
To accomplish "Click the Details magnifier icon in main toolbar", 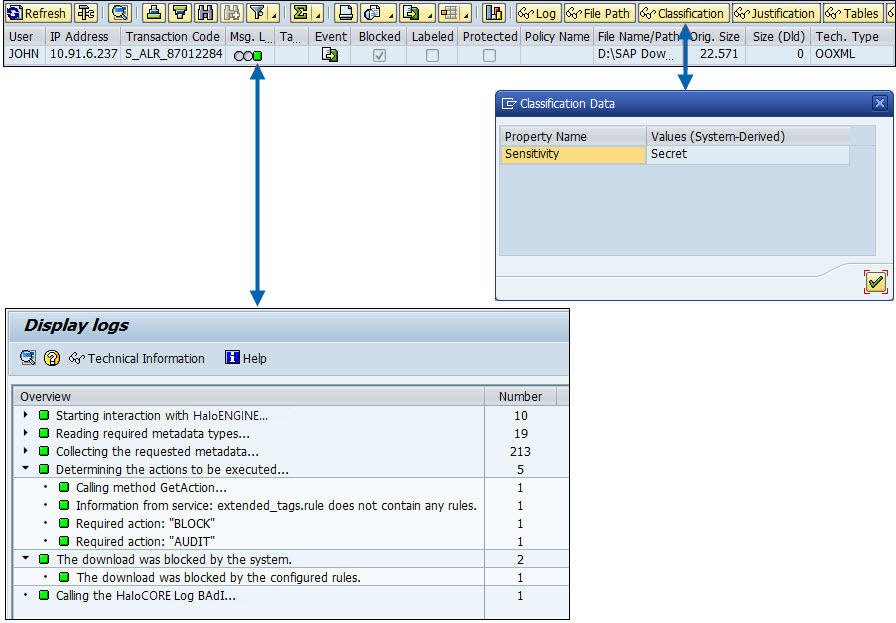I will point(120,13).
